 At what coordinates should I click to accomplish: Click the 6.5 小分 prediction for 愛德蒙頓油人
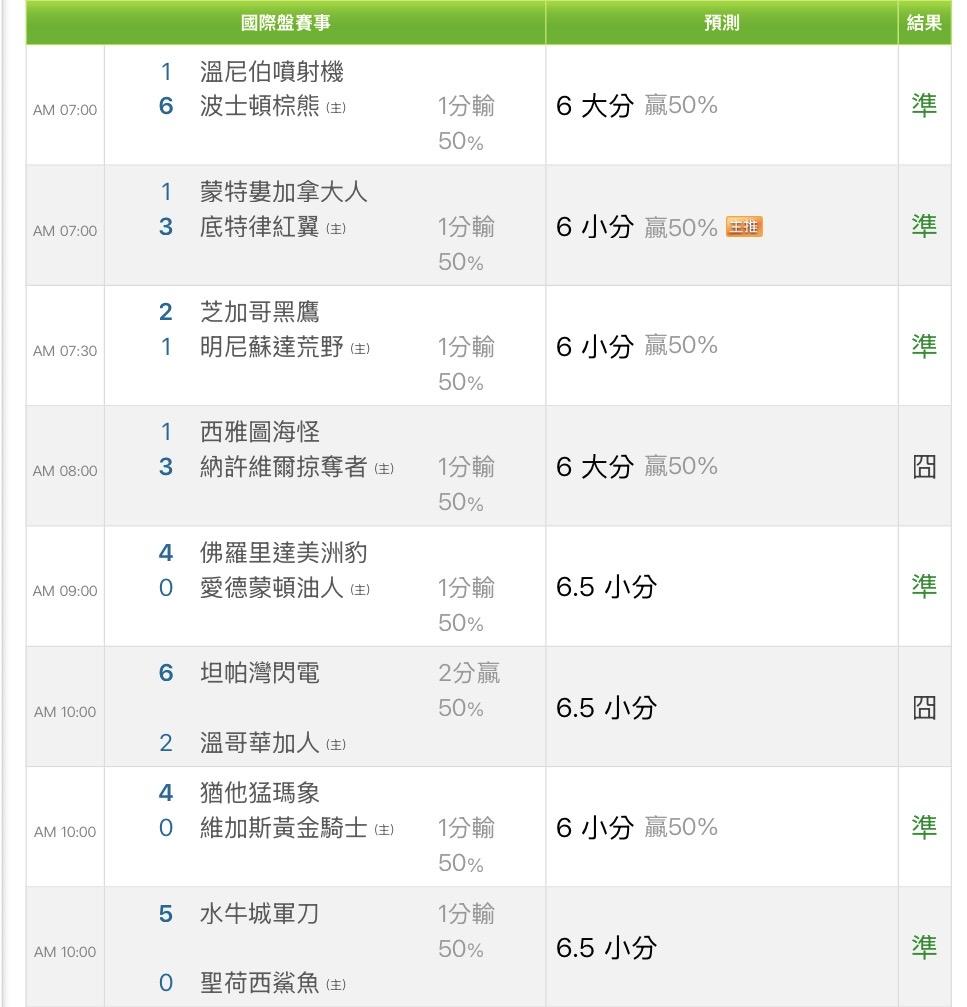pos(606,587)
